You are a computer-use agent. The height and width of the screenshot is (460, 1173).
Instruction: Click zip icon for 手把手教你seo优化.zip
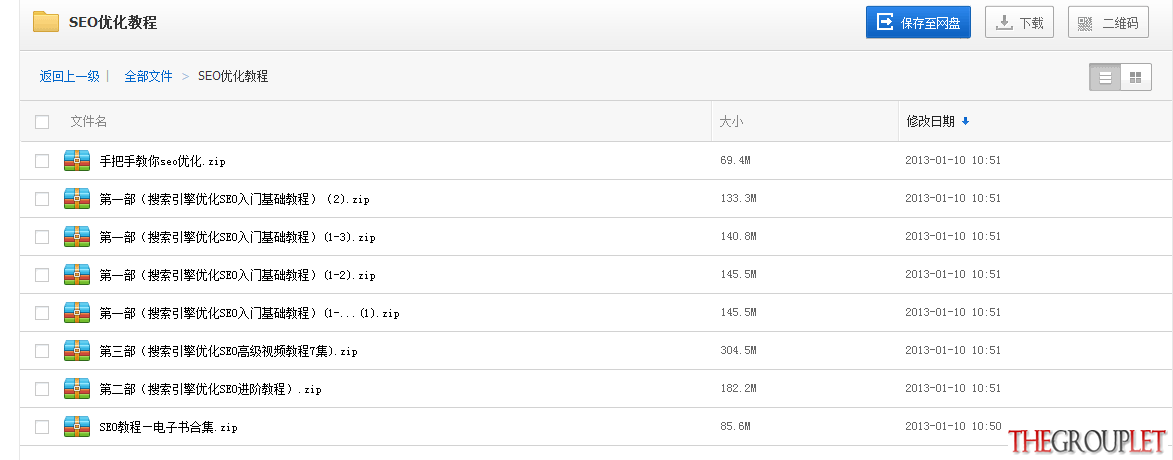tap(77, 161)
